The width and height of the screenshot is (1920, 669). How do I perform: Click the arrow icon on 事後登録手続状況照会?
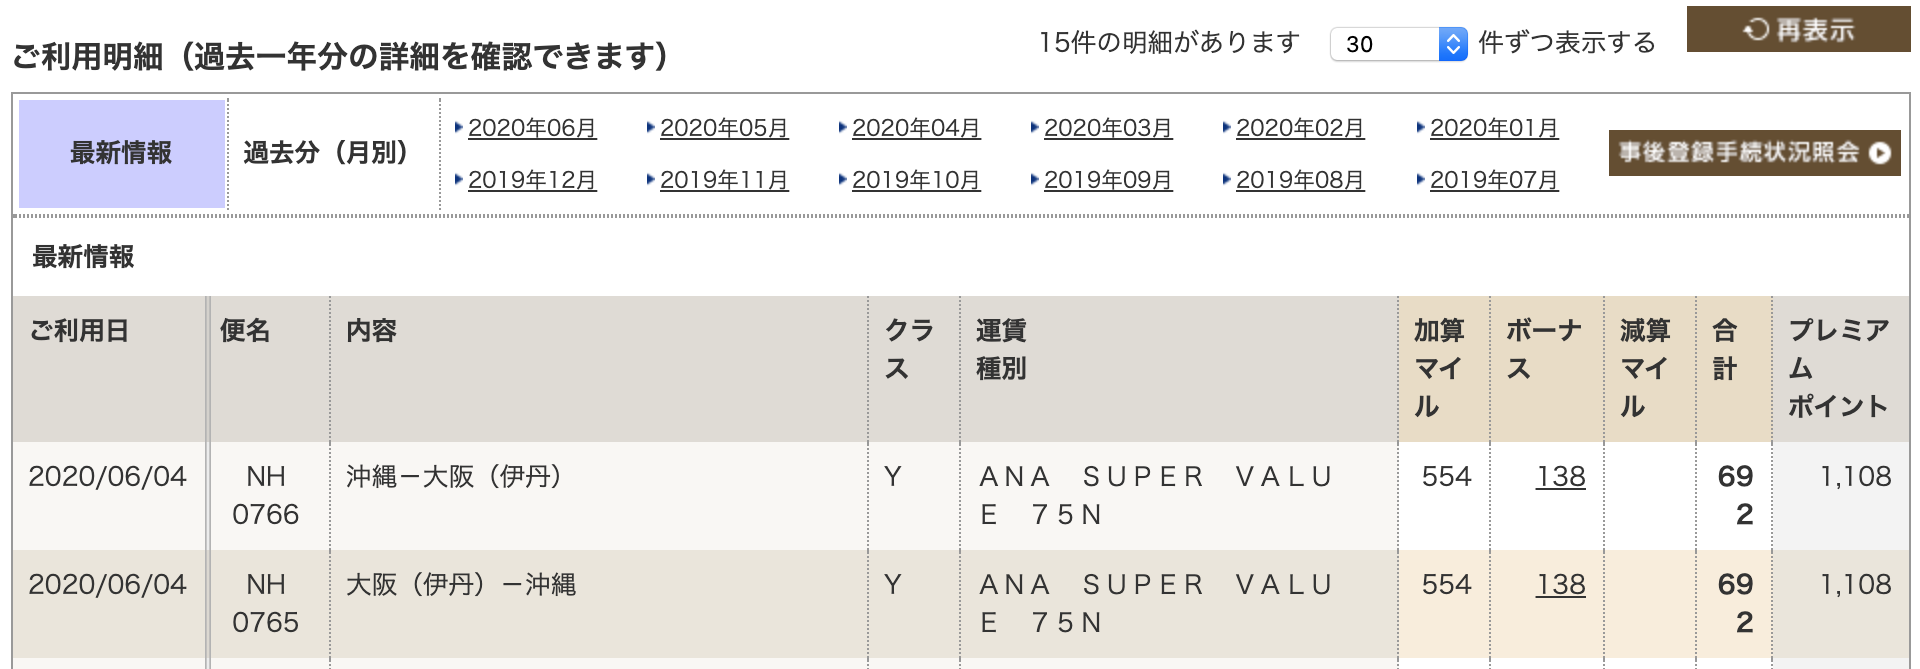pyautogui.click(x=1880, y=153)
